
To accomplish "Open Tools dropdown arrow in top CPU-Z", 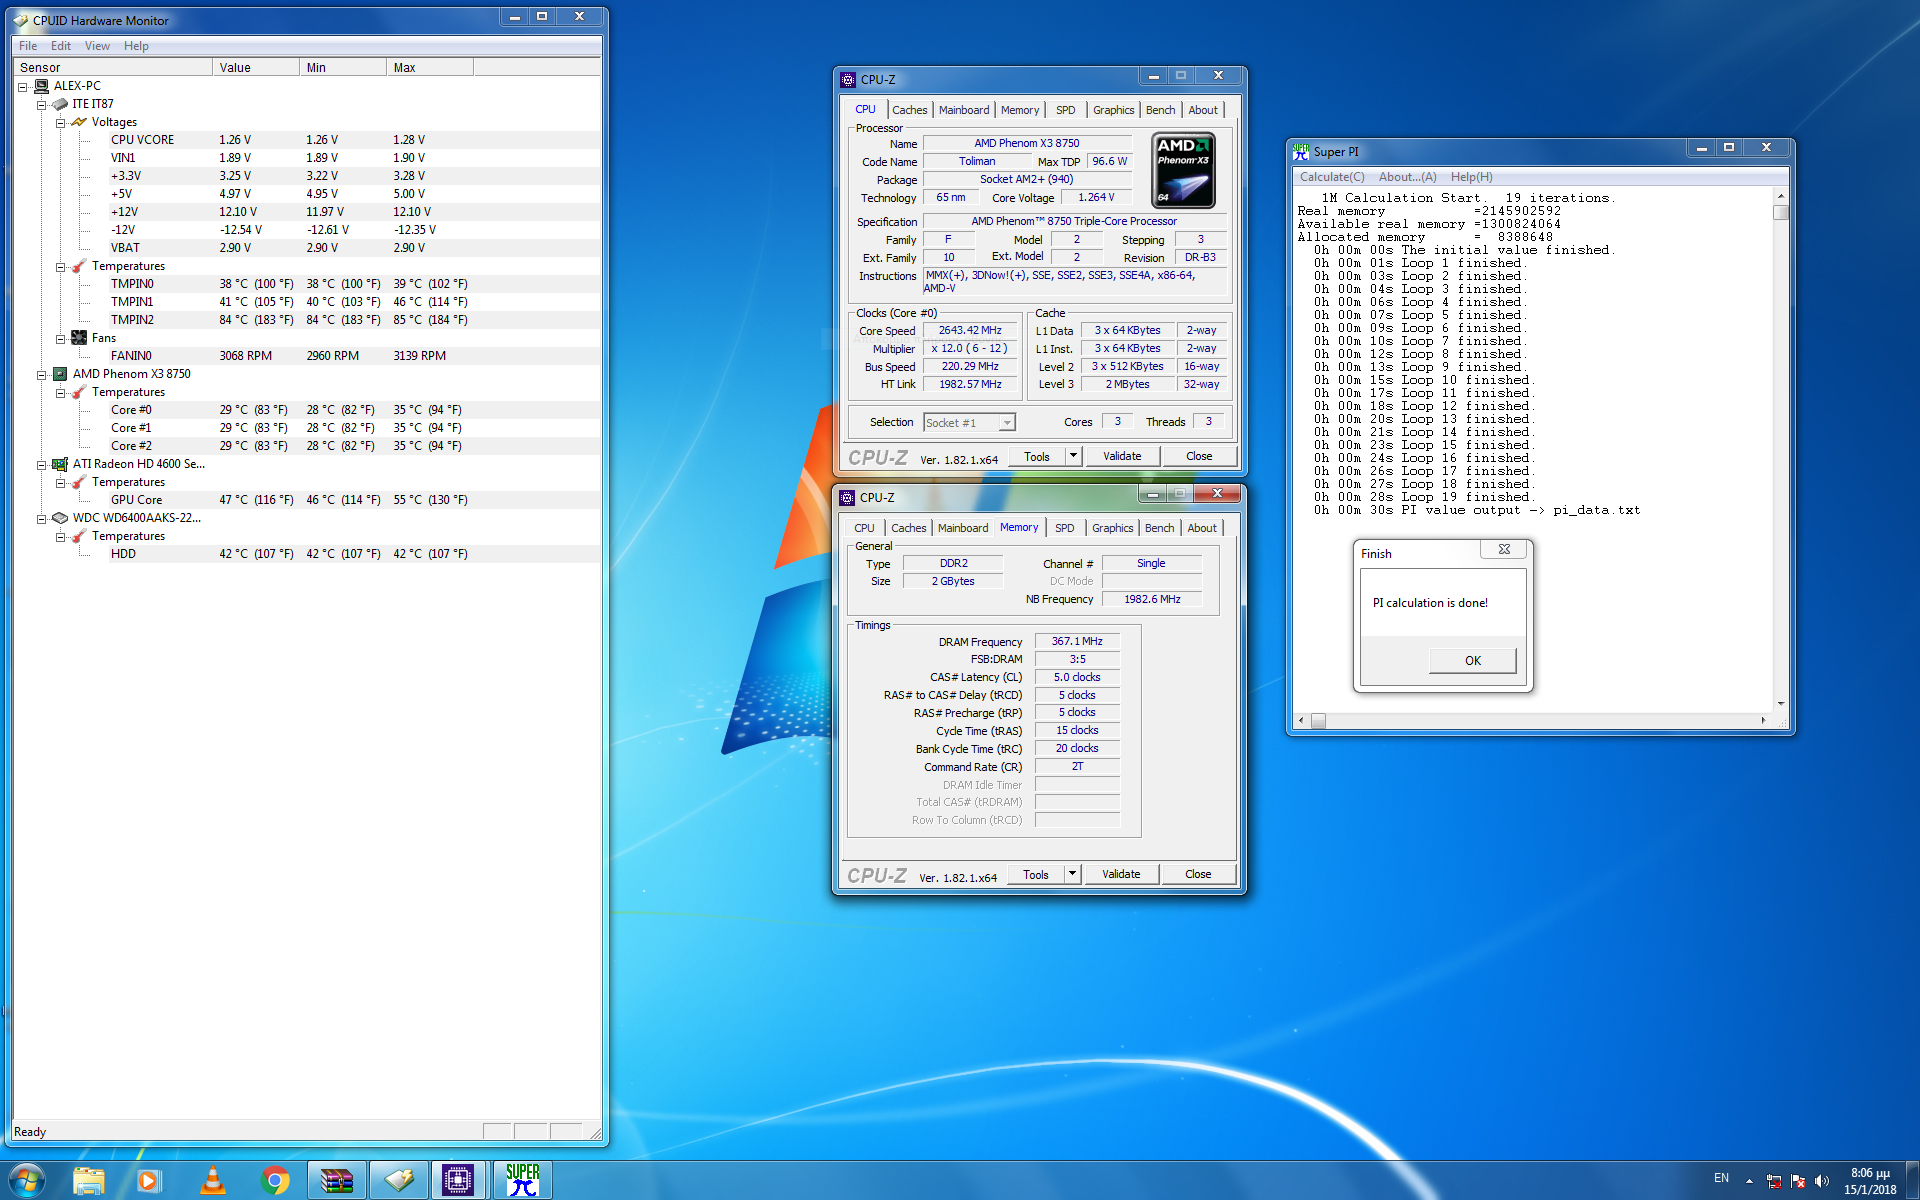I will (x=1073, y=456).
